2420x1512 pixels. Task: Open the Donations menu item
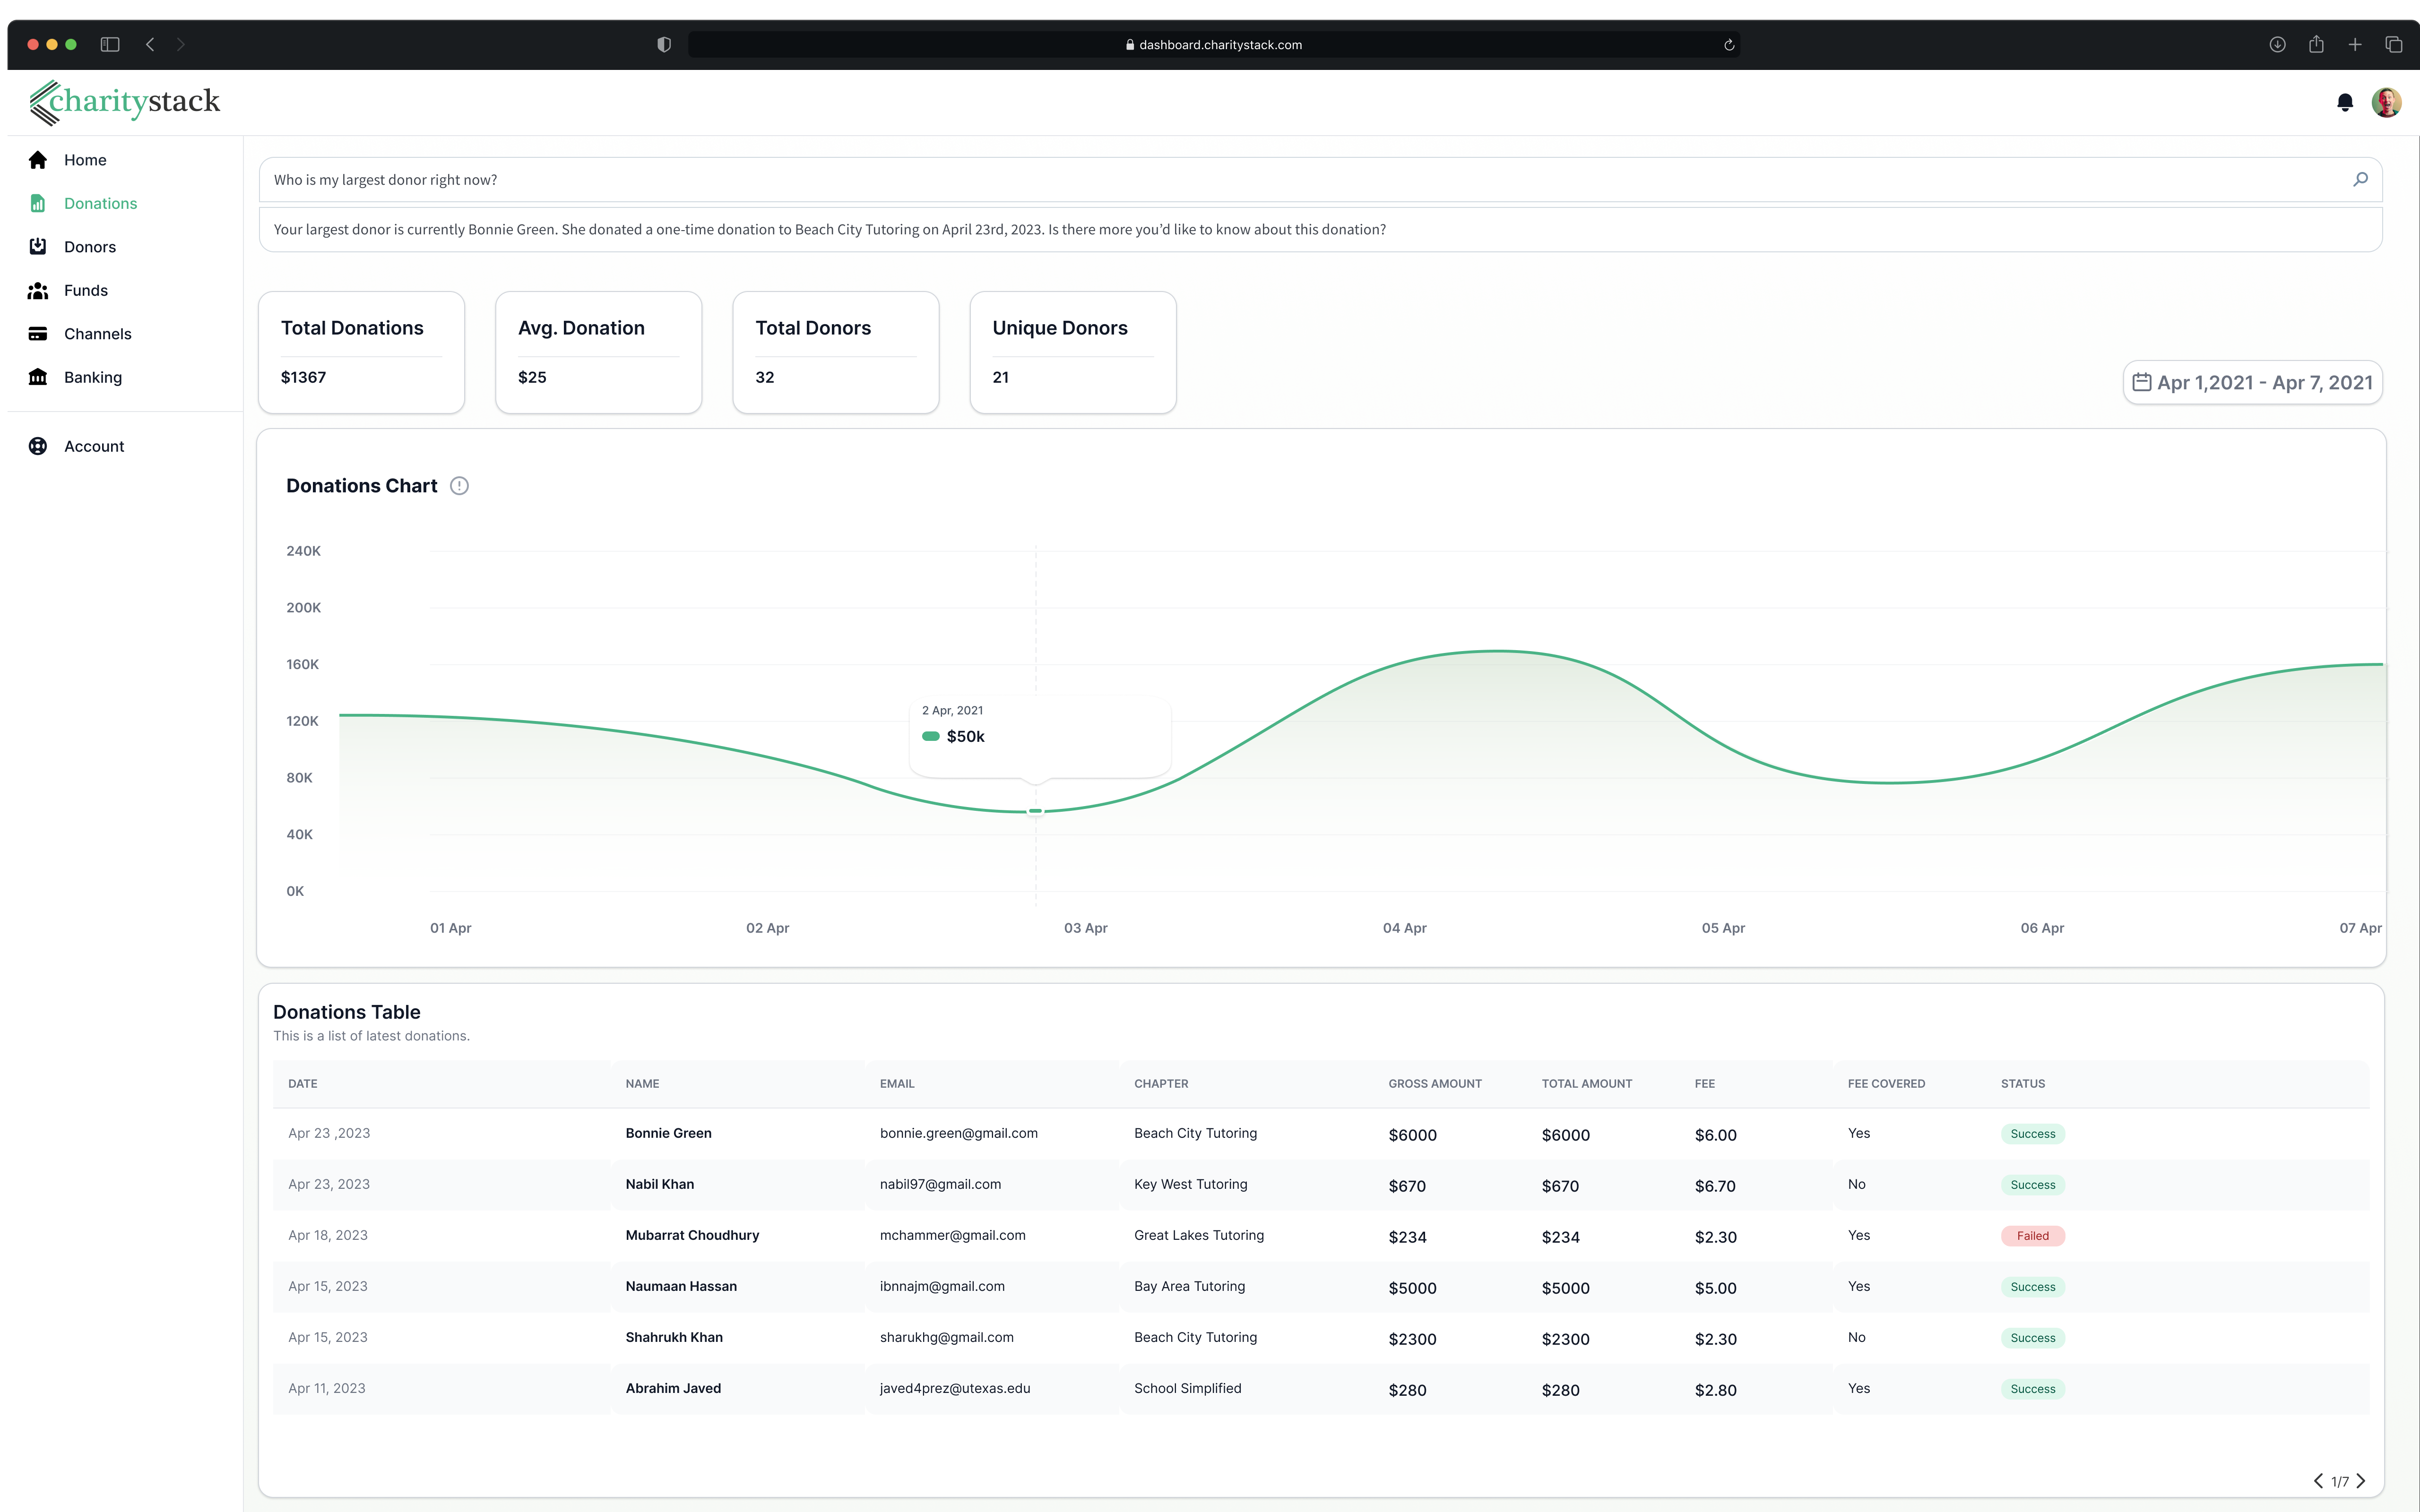[x=100, y=203]
